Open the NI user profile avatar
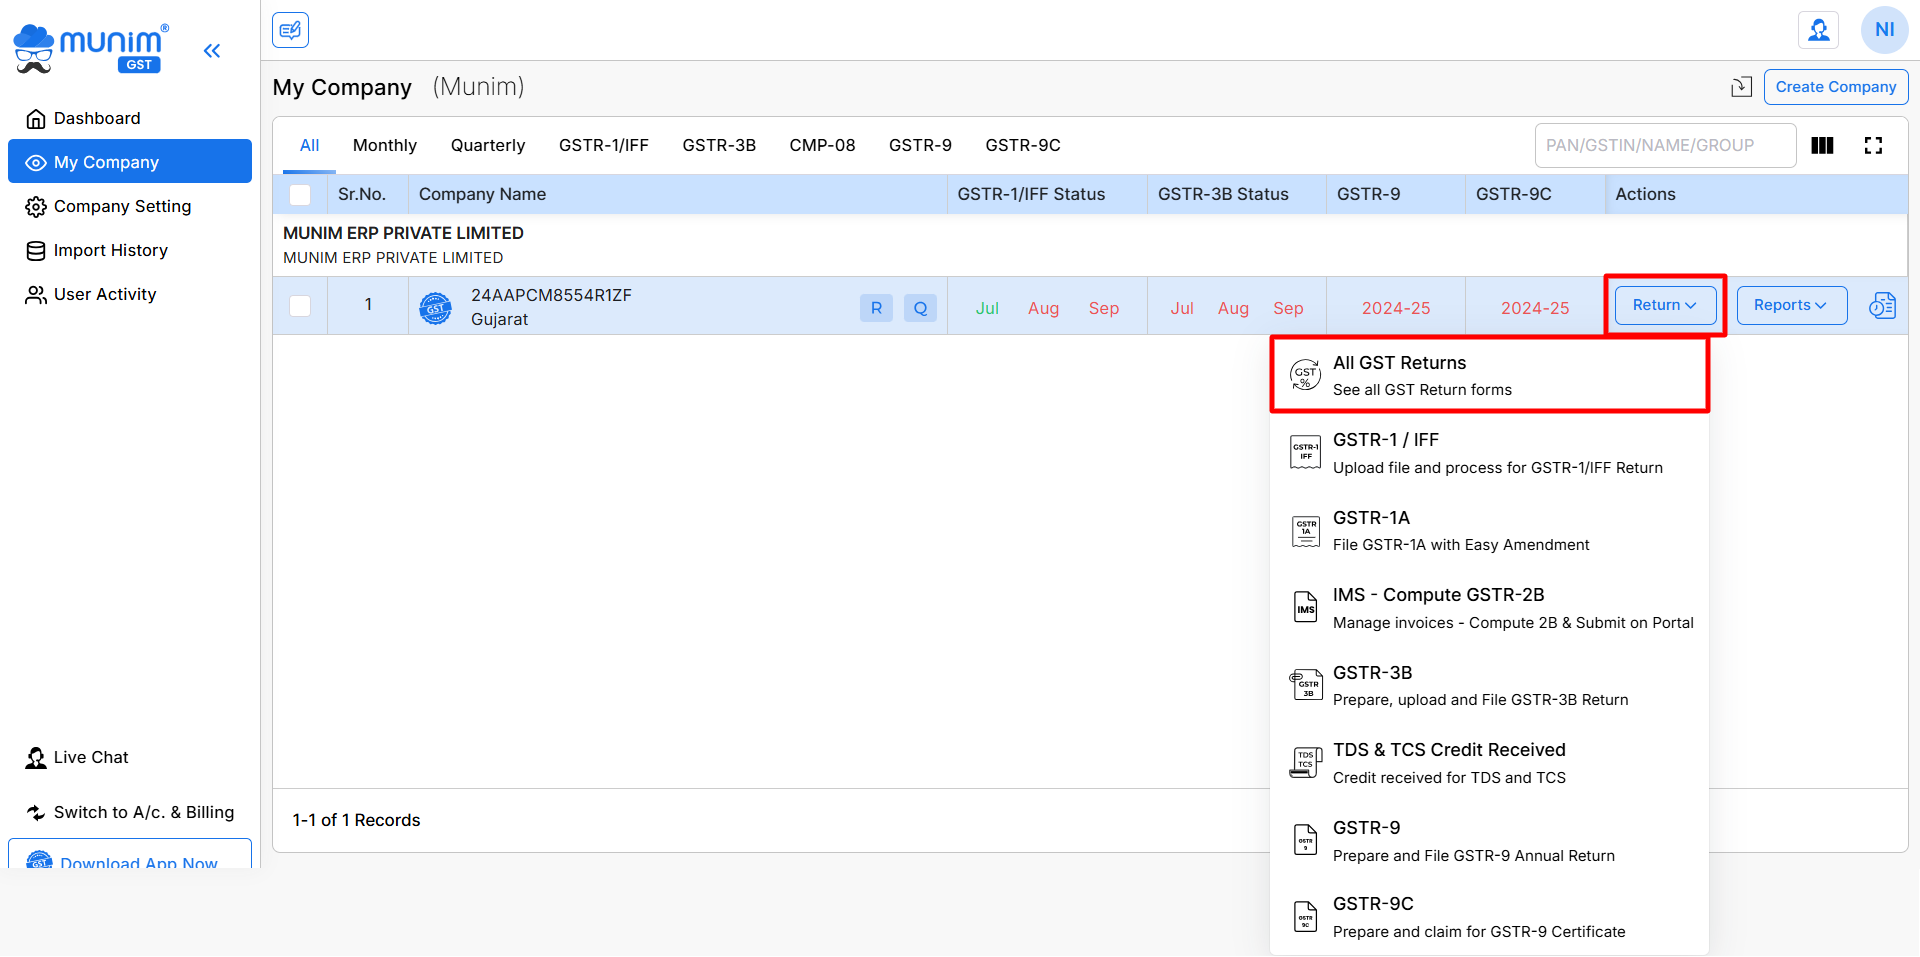The image size is (1920, 957). click(x=1884, y=30)
